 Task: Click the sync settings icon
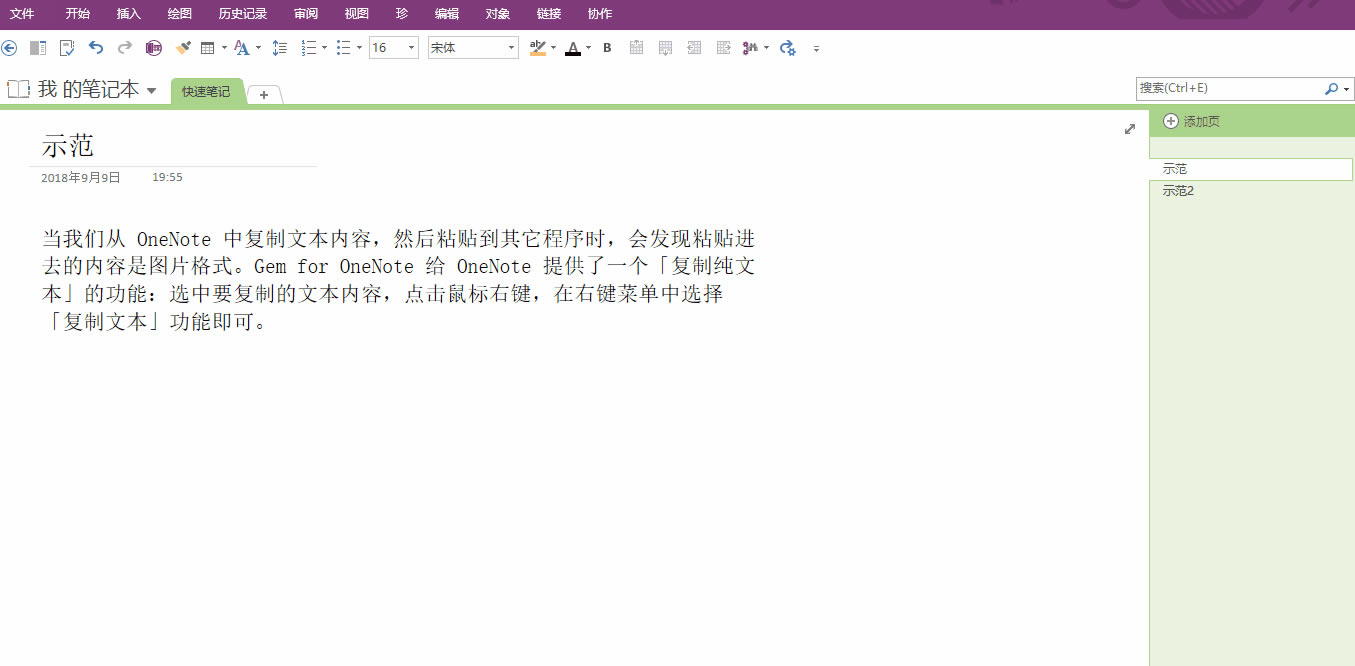(786, 47)
